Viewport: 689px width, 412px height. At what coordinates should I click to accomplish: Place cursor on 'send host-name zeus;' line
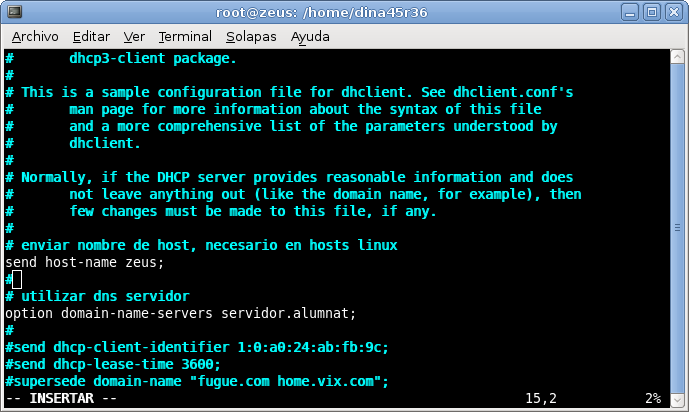(x=84, y=262)
